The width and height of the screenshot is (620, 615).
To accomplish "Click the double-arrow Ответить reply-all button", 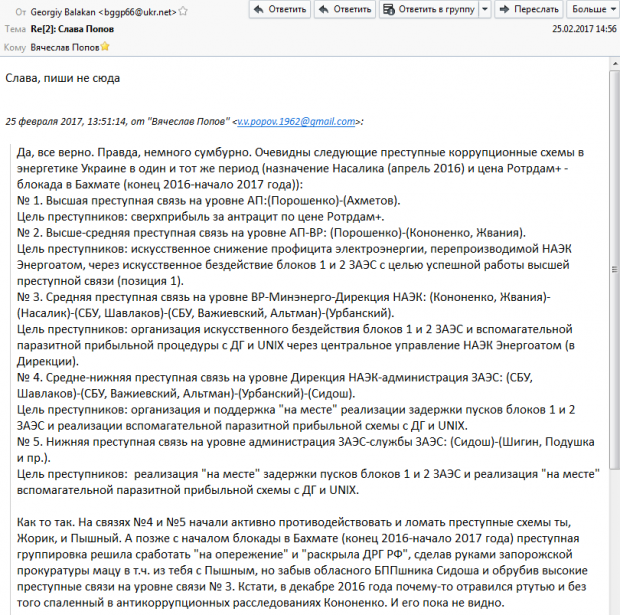I will point(344,10).
